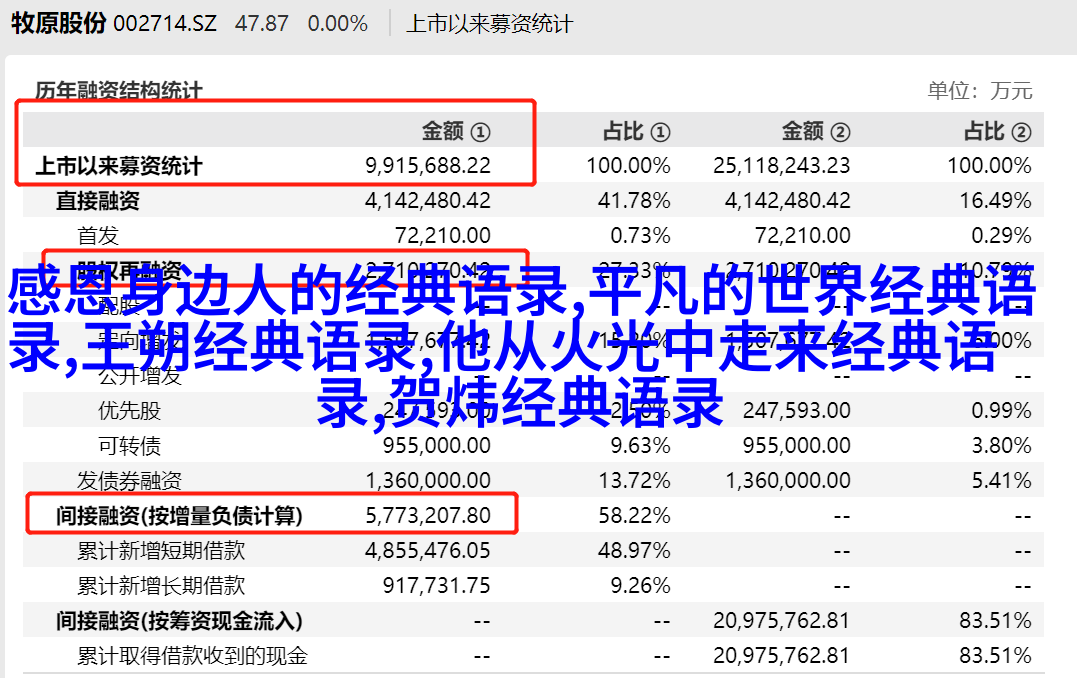Click the price change 0.00%
The height and width of the screenshot is (678, 1077).
point(338,24)
